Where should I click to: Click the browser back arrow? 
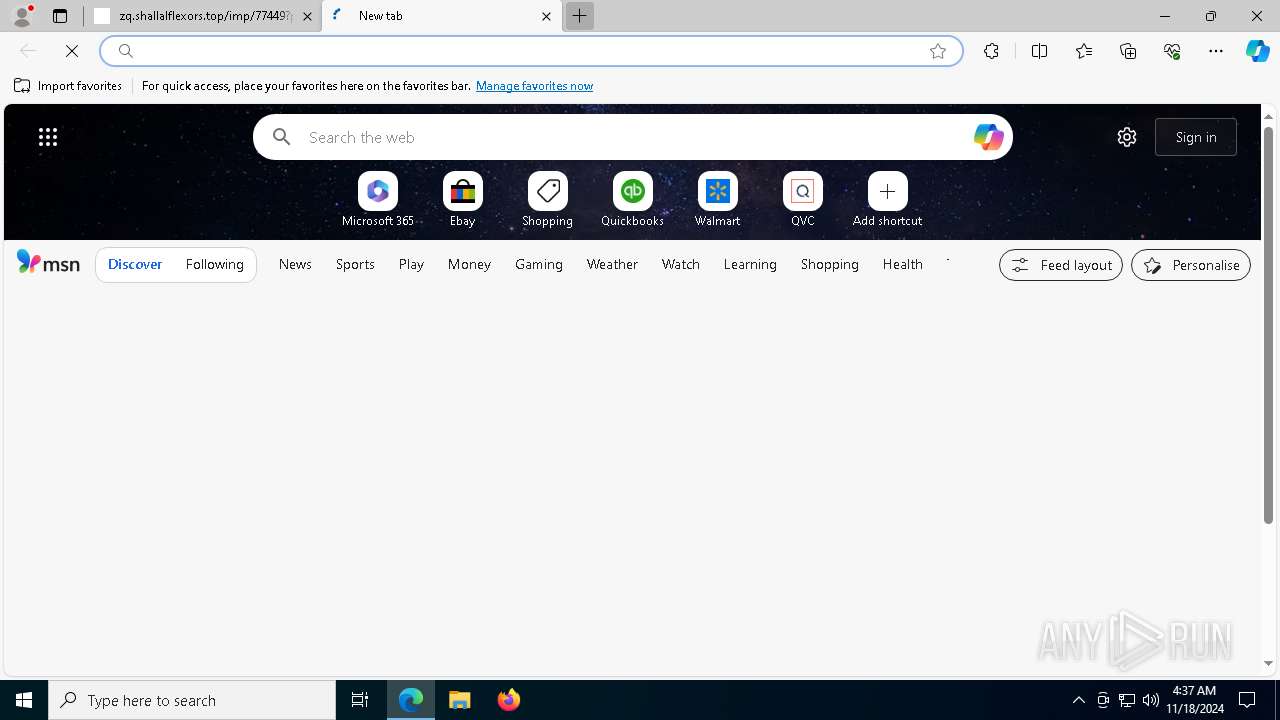(x=28, y=51)
